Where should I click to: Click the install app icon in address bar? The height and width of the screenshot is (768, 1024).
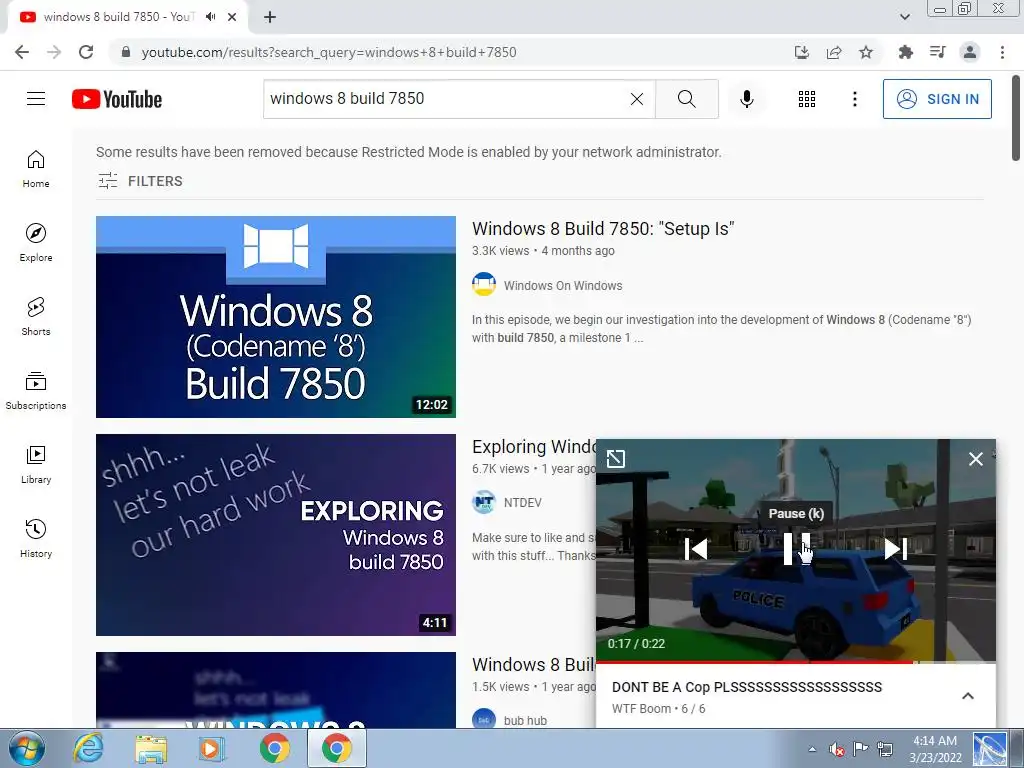click(802, 52)
